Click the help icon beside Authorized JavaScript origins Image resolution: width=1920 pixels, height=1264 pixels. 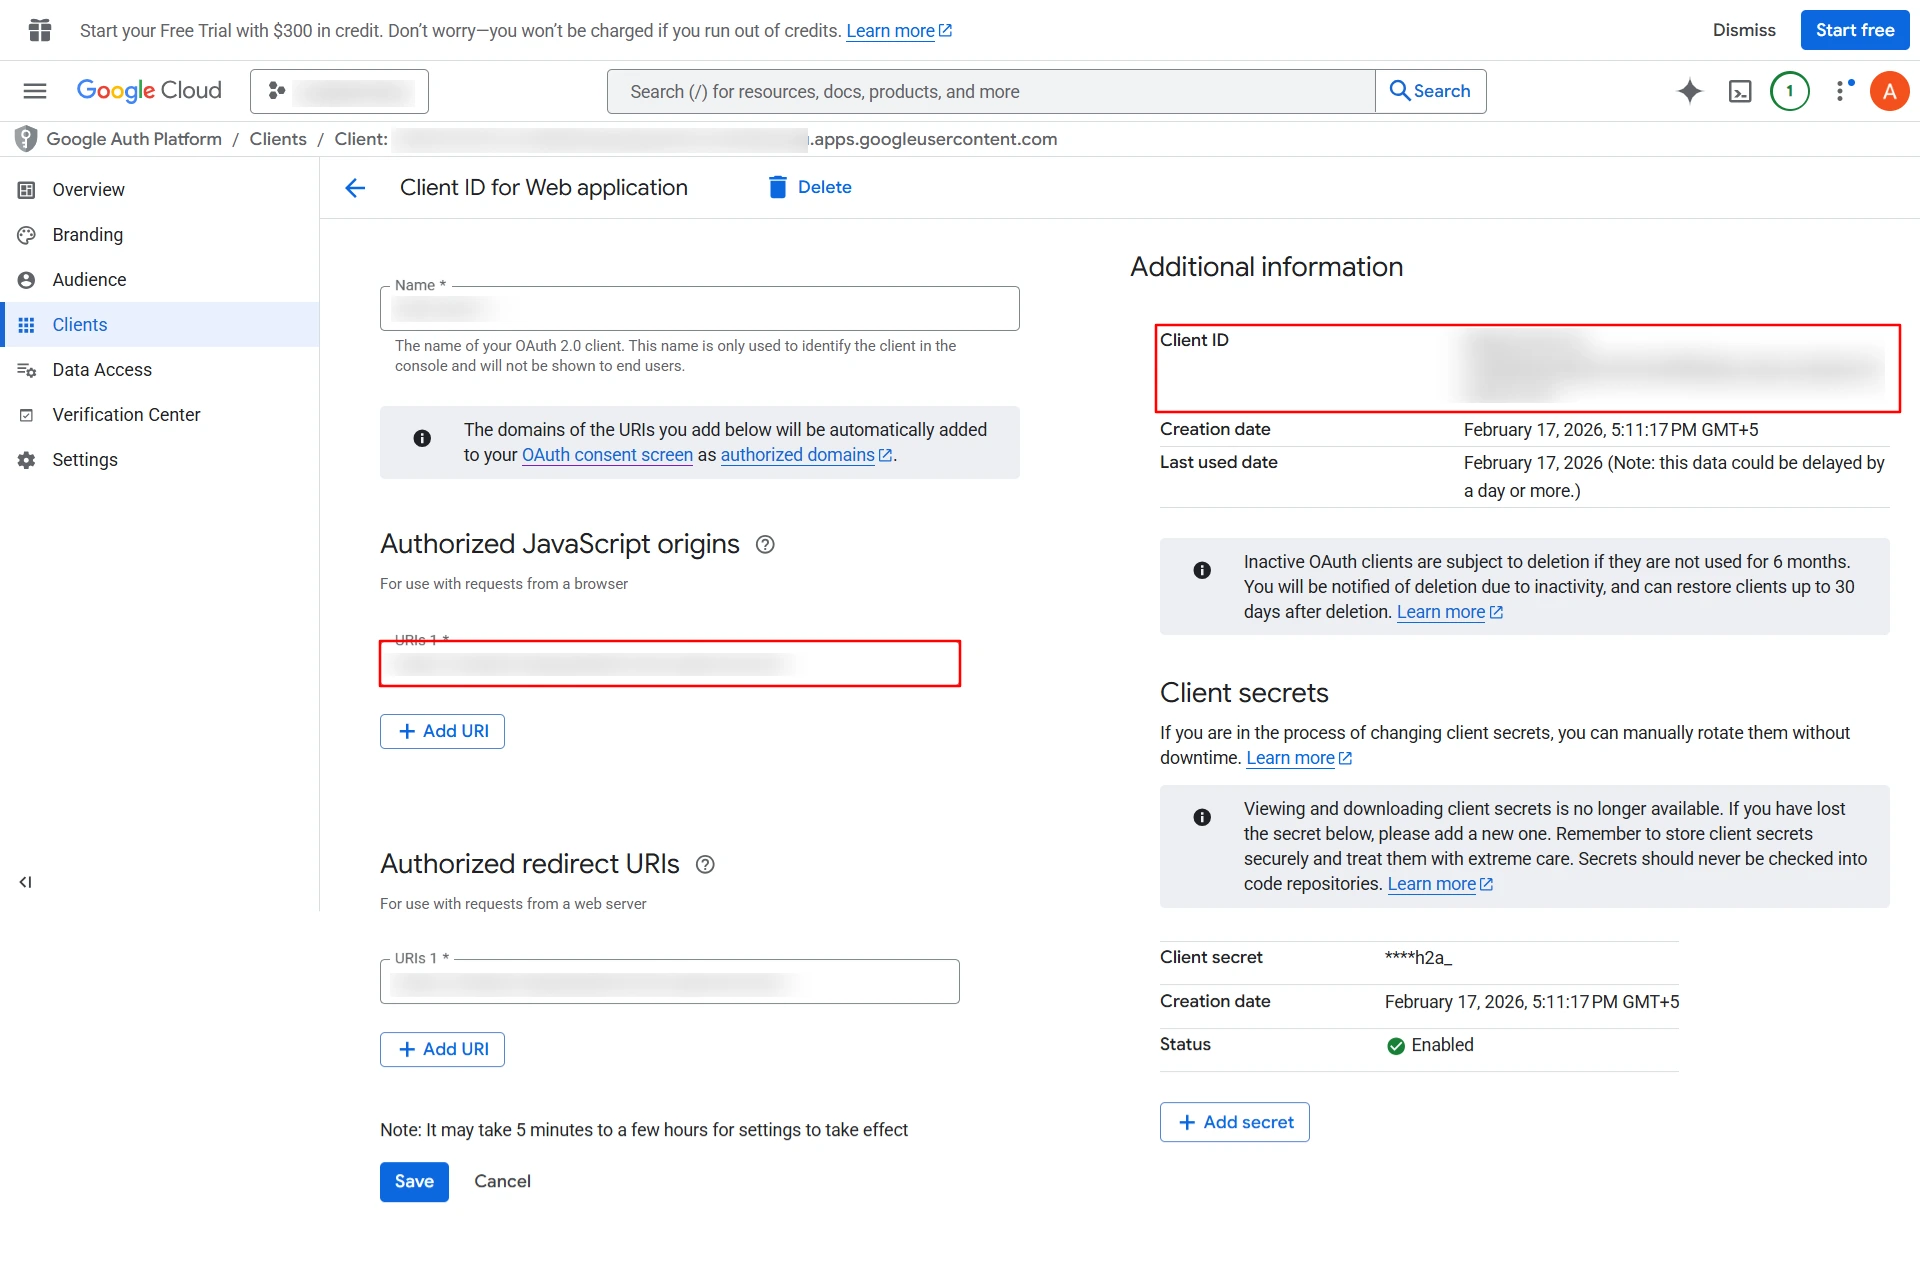pyautogui.click(x=765, y=544)
